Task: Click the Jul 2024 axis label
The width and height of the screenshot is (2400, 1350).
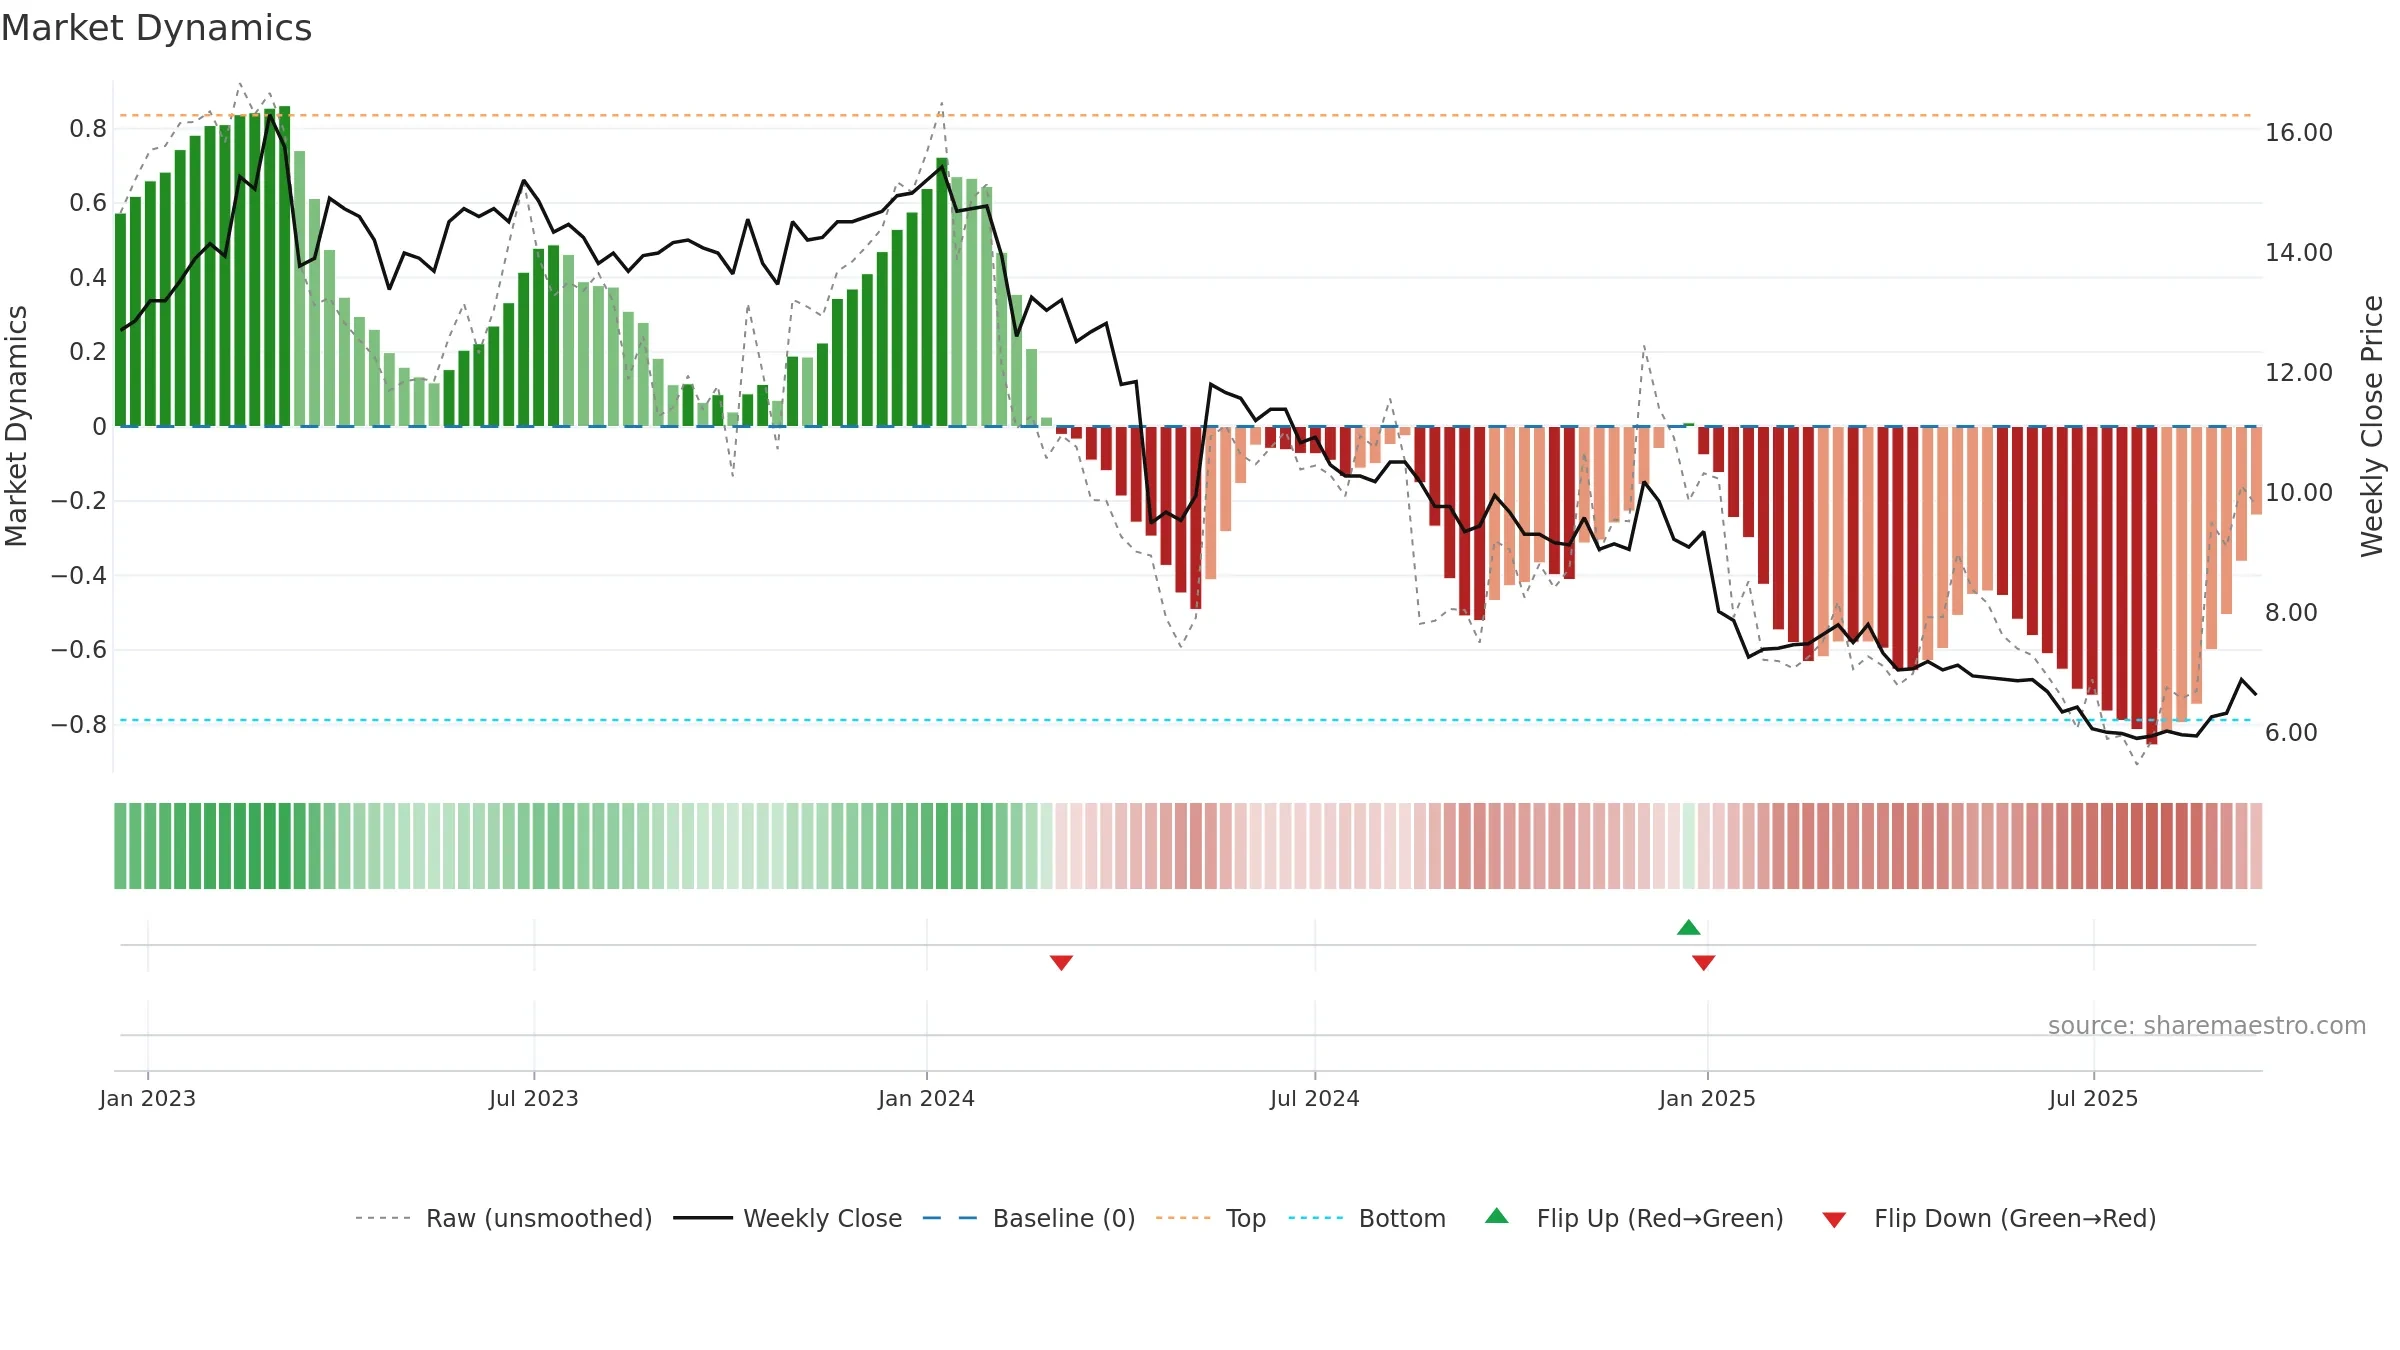Action: tap(1315, 1098)
